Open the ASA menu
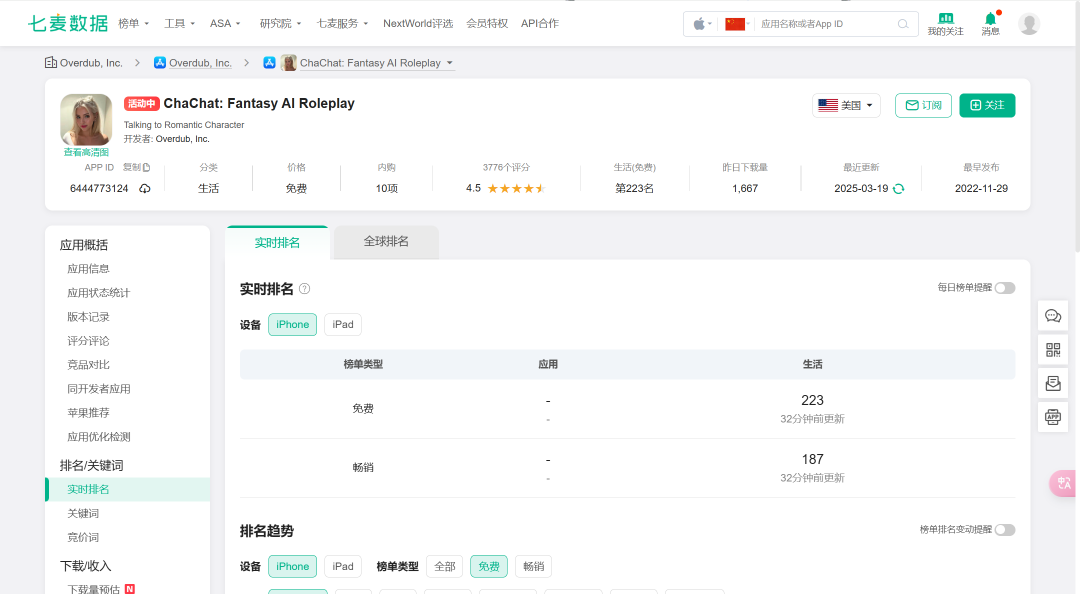The image size is (1080, 594). click(225, 23)
